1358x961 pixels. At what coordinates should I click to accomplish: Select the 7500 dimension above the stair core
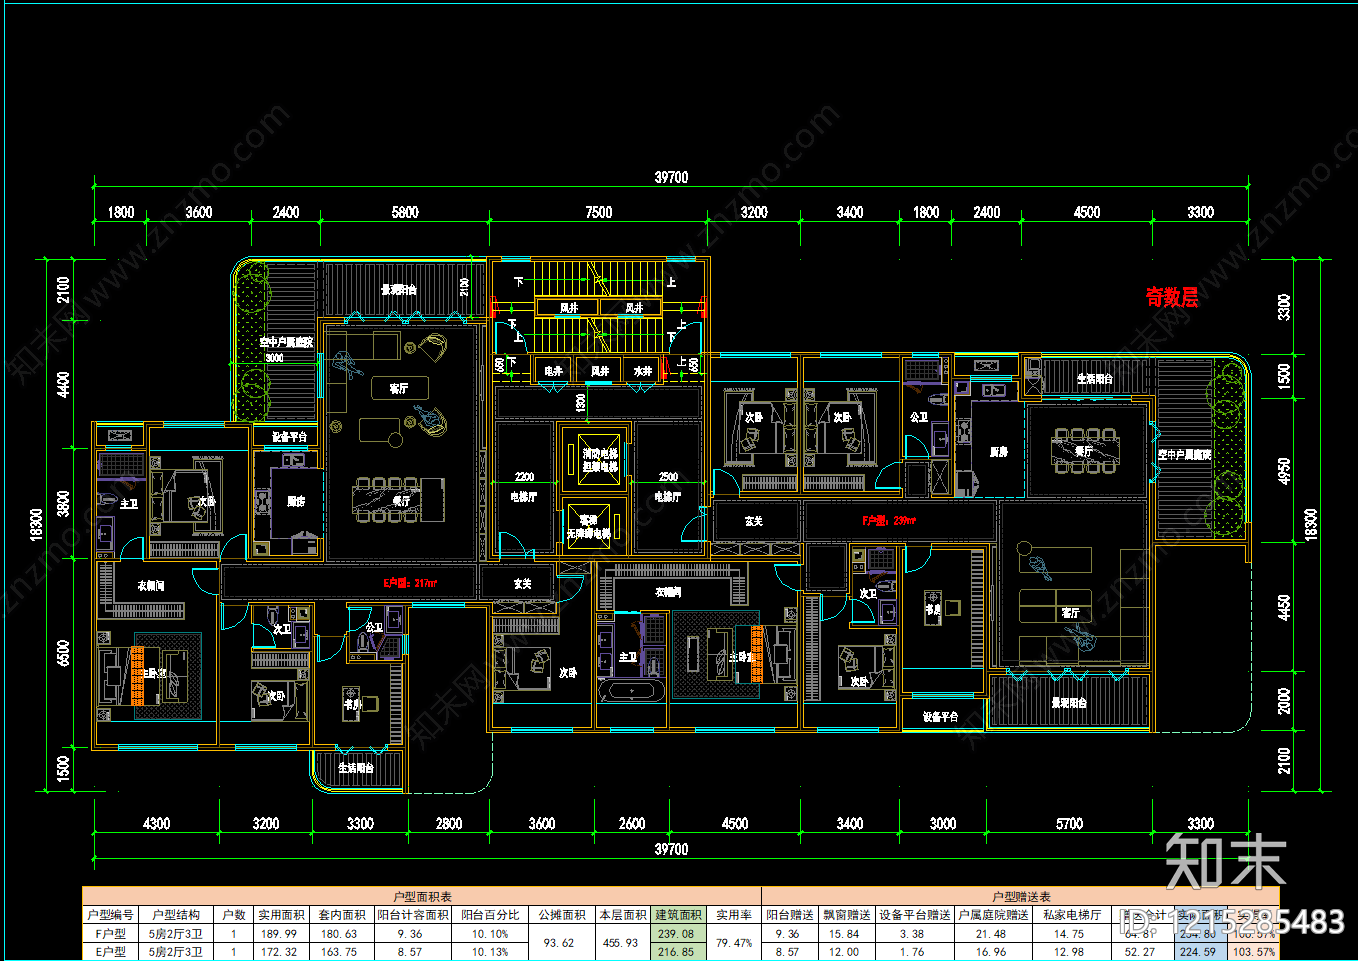click(x=598, y=212)
